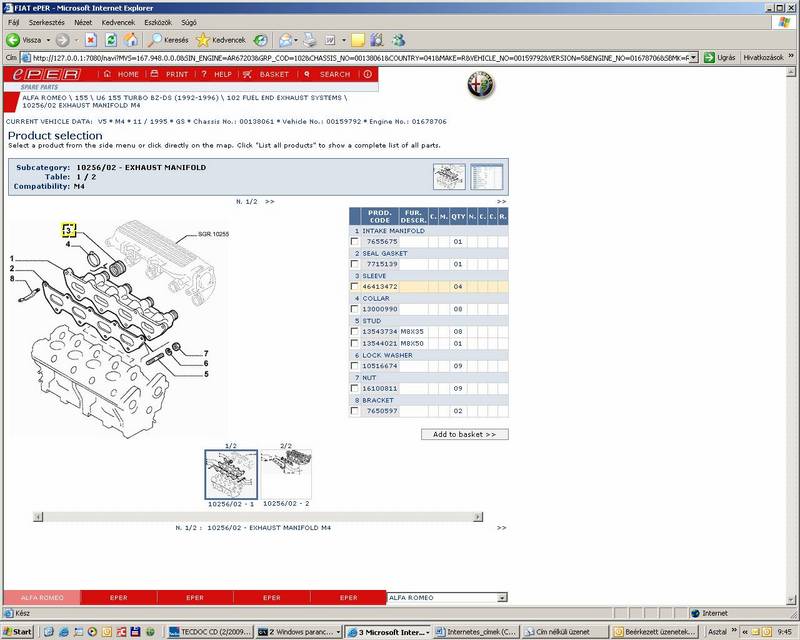Go to the browser Home page icon
The image size is (800, 640).
(x=131, y=40)
